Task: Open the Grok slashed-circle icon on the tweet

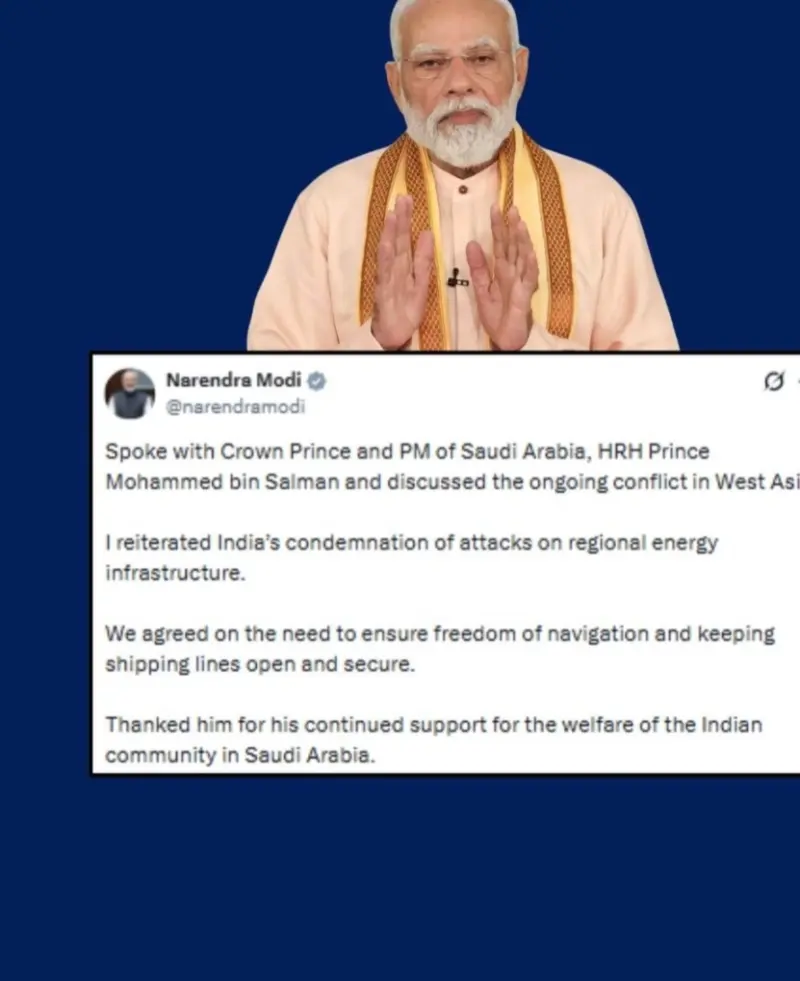Action: [774, 380]
